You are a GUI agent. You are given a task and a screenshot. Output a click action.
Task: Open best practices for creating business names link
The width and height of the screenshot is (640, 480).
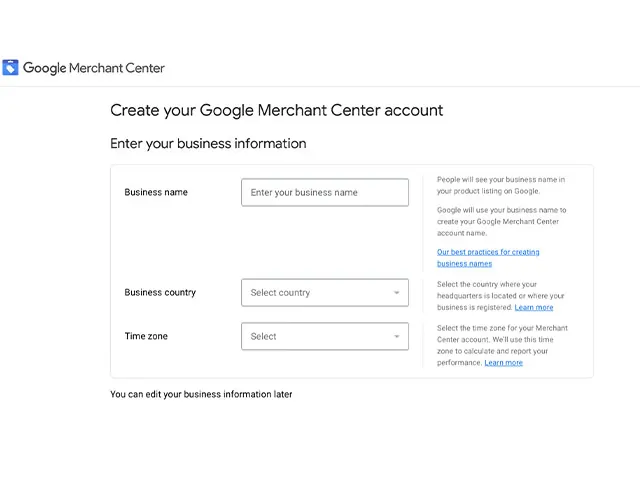point(488,258)
